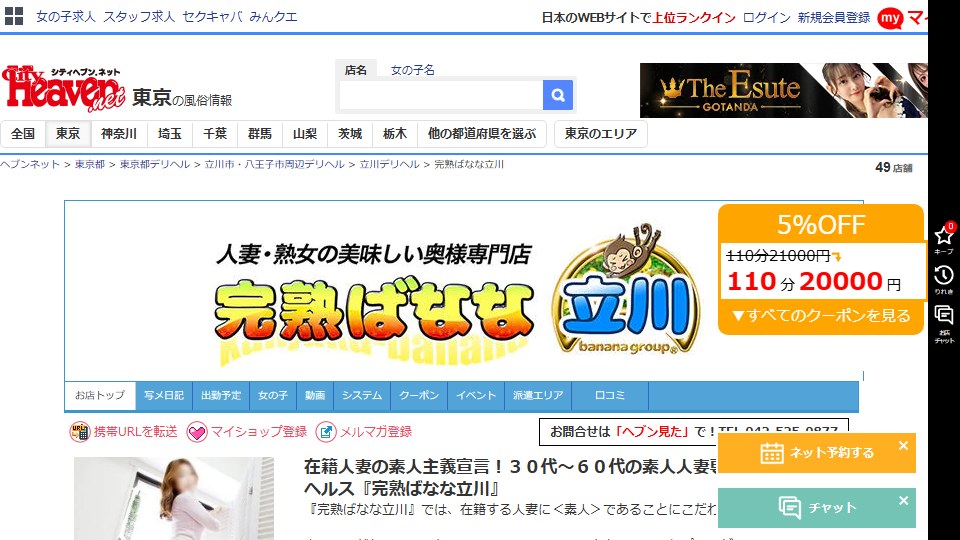Click the star Keep icon in sidebar

click(x=943, y=238)
